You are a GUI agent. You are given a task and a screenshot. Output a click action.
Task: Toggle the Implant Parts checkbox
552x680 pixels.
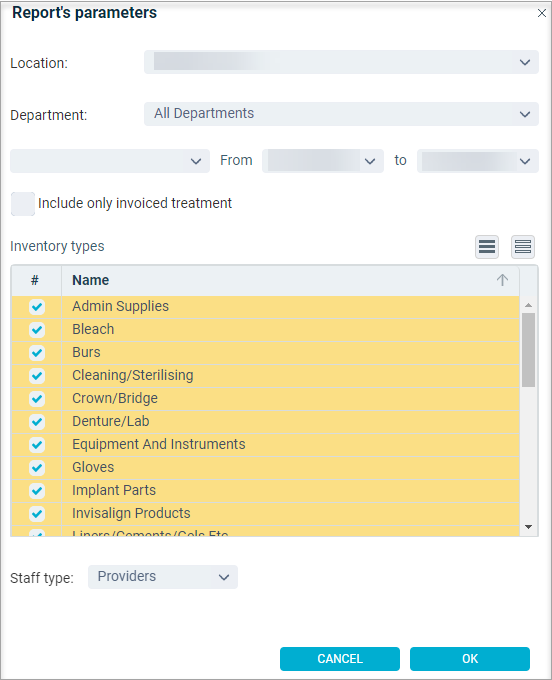[37, 491]
